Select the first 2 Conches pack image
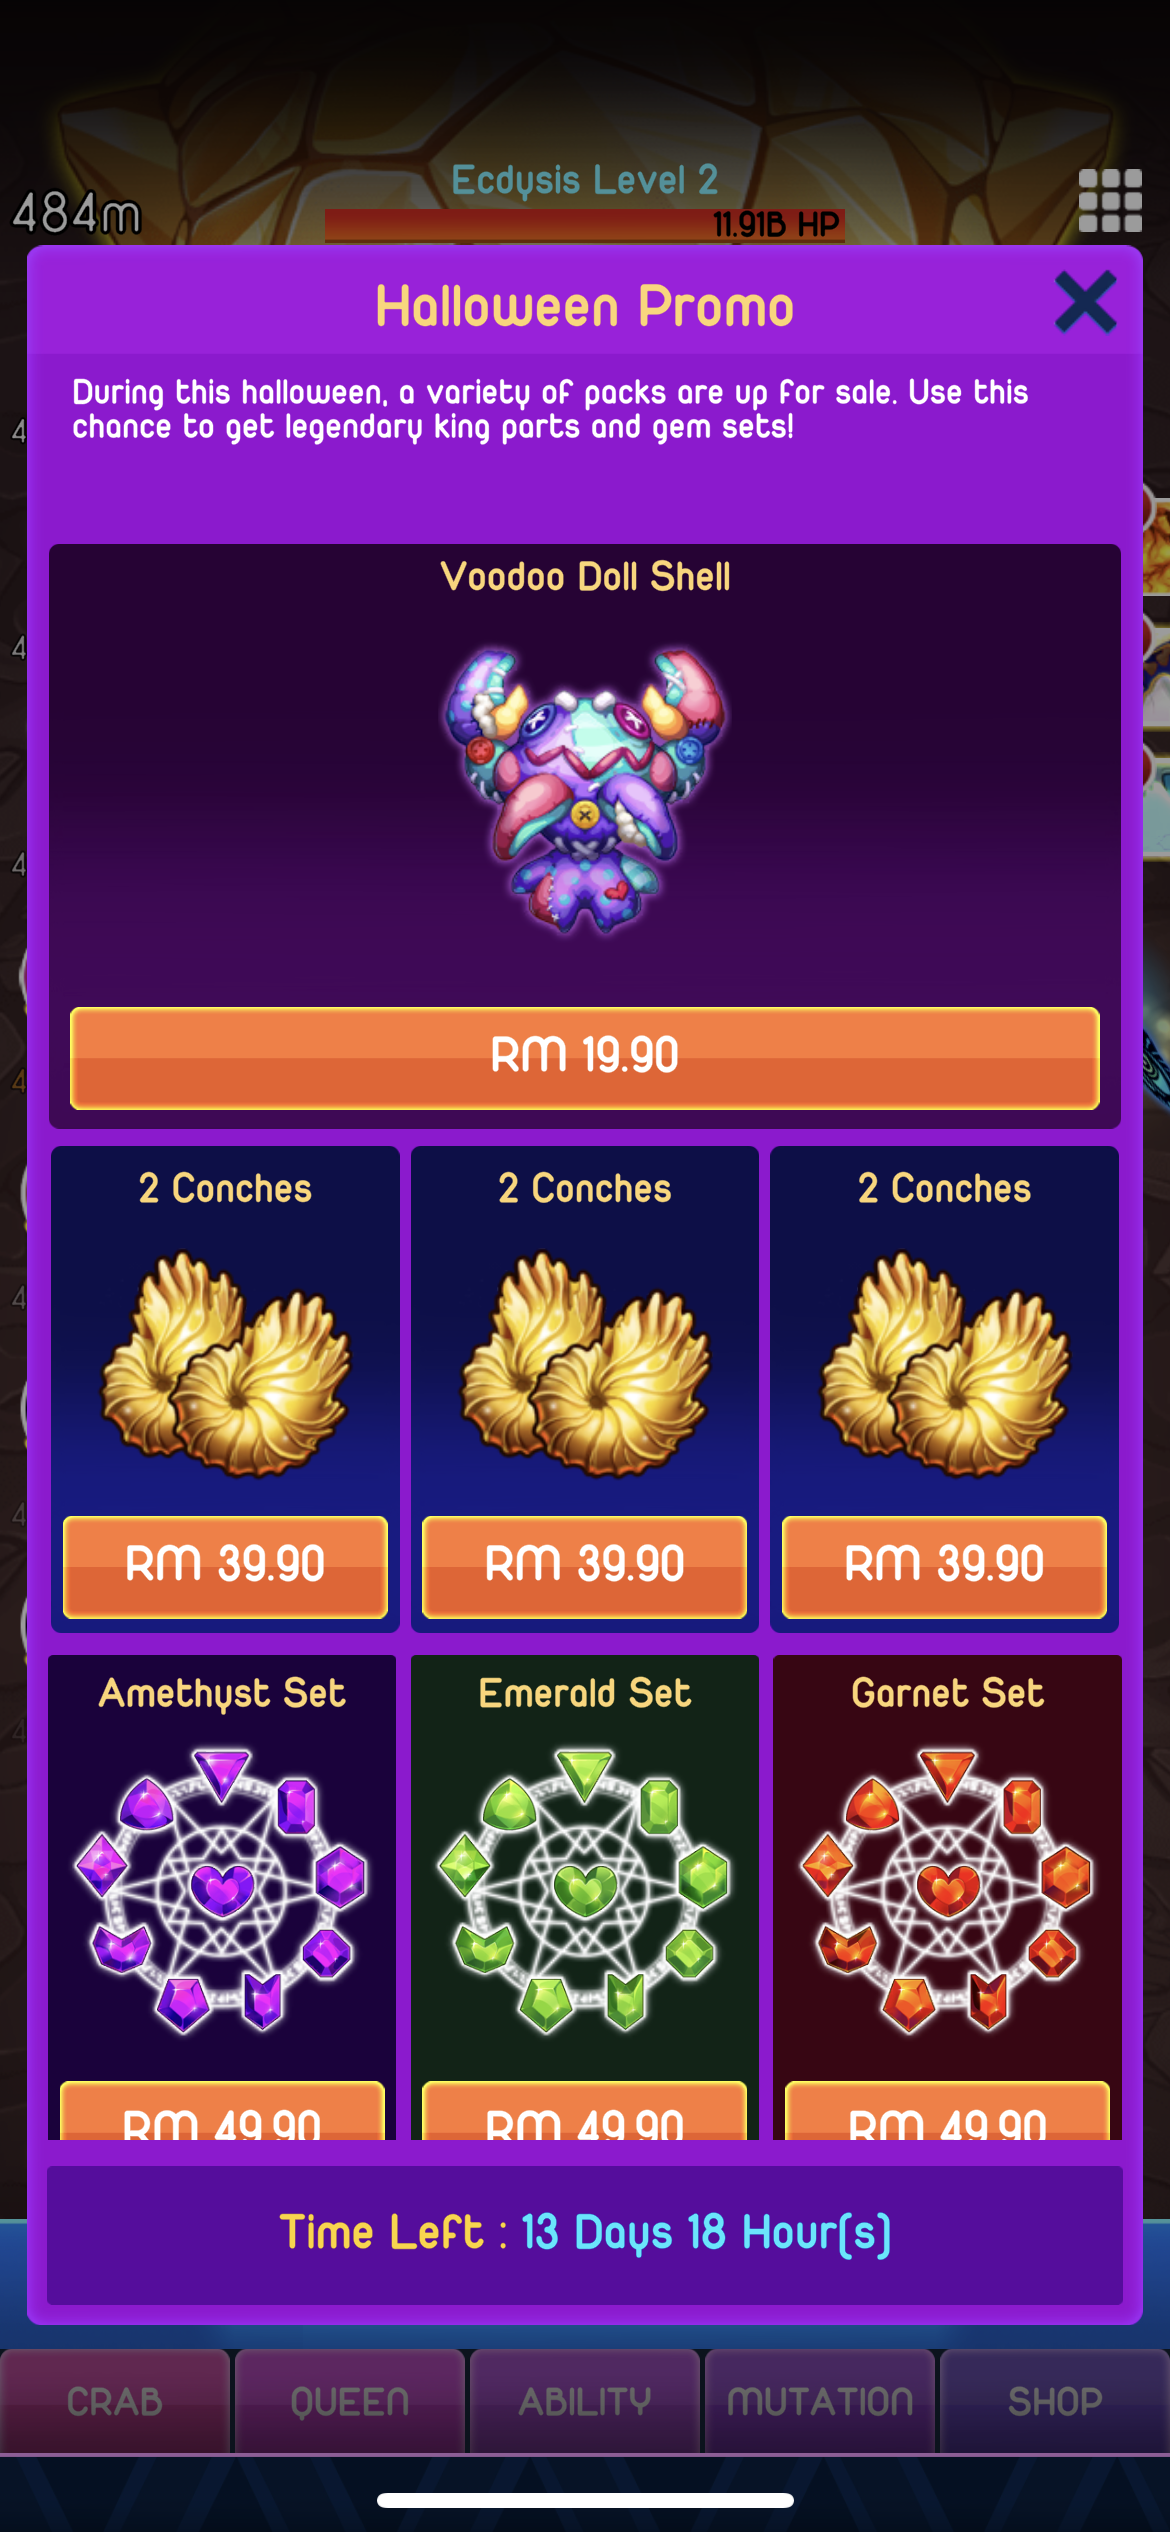 225,1364
